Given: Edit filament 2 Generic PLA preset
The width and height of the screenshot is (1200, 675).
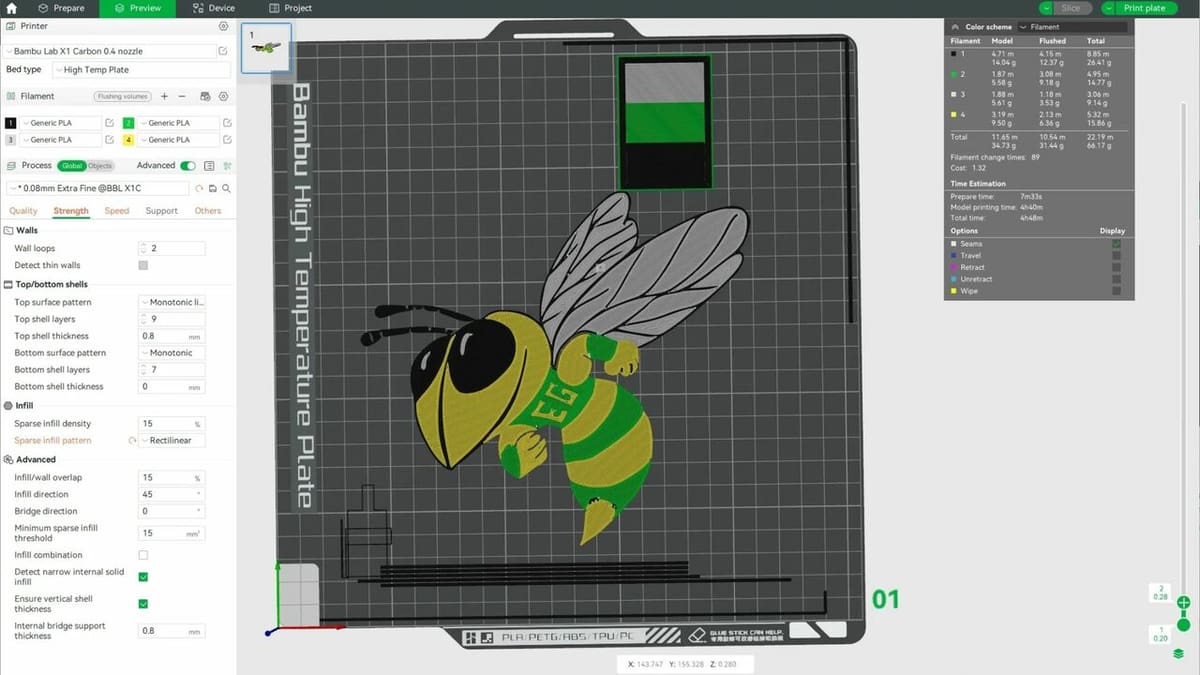Looking at the screenshot, I should pos(227,123).
